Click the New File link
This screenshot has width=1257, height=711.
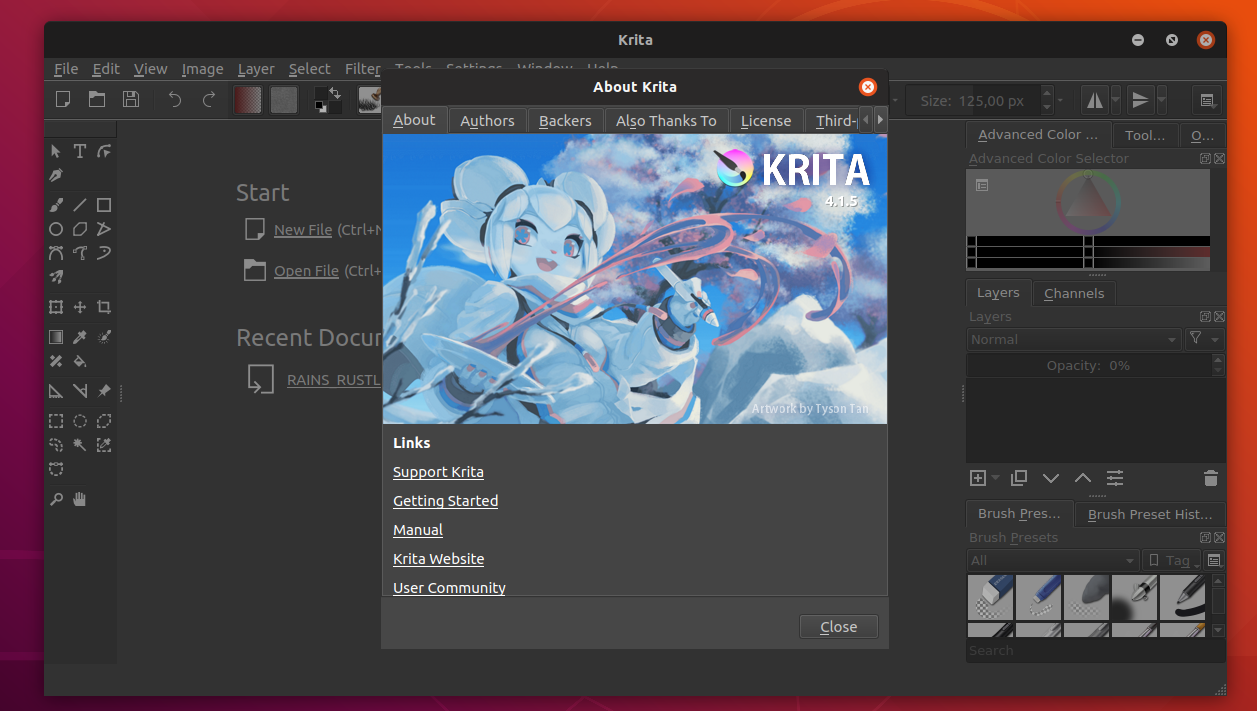tap(303, 230)
